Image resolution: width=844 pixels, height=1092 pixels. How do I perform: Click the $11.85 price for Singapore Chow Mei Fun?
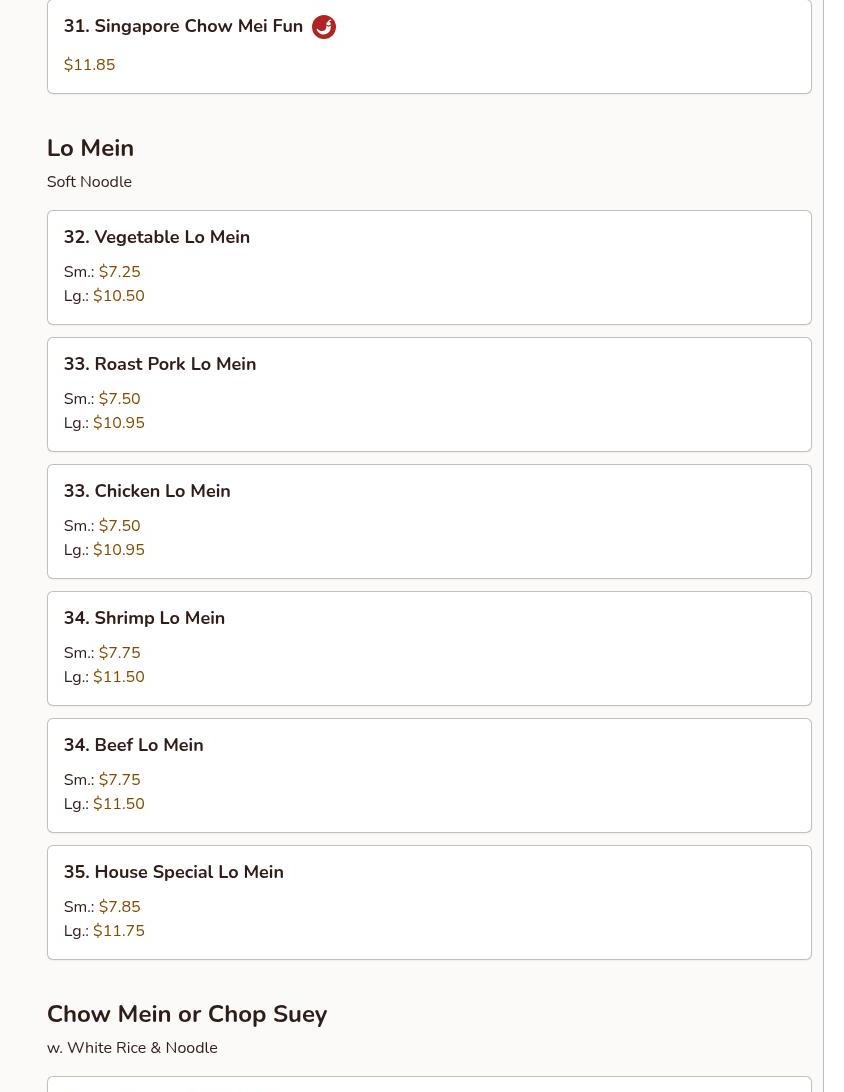tap(89, 65)
